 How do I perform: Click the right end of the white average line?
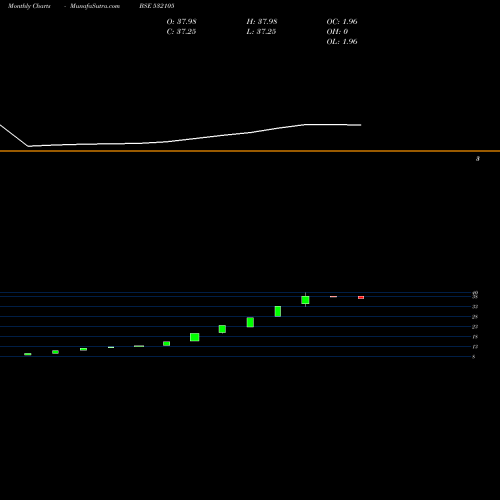361,125
